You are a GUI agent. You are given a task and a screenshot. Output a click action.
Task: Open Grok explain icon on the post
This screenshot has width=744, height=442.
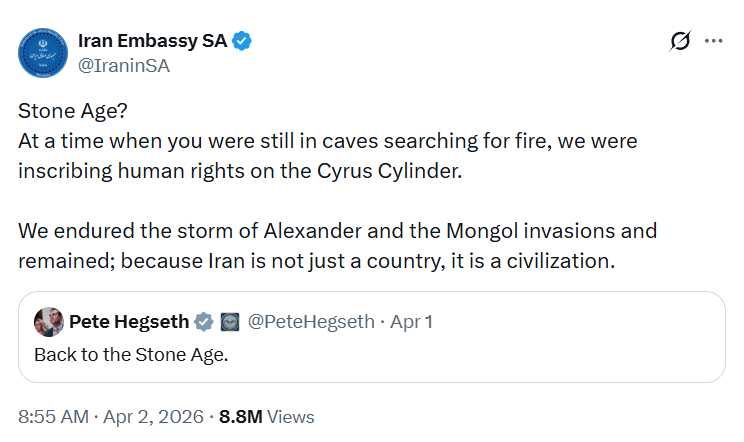680,42
